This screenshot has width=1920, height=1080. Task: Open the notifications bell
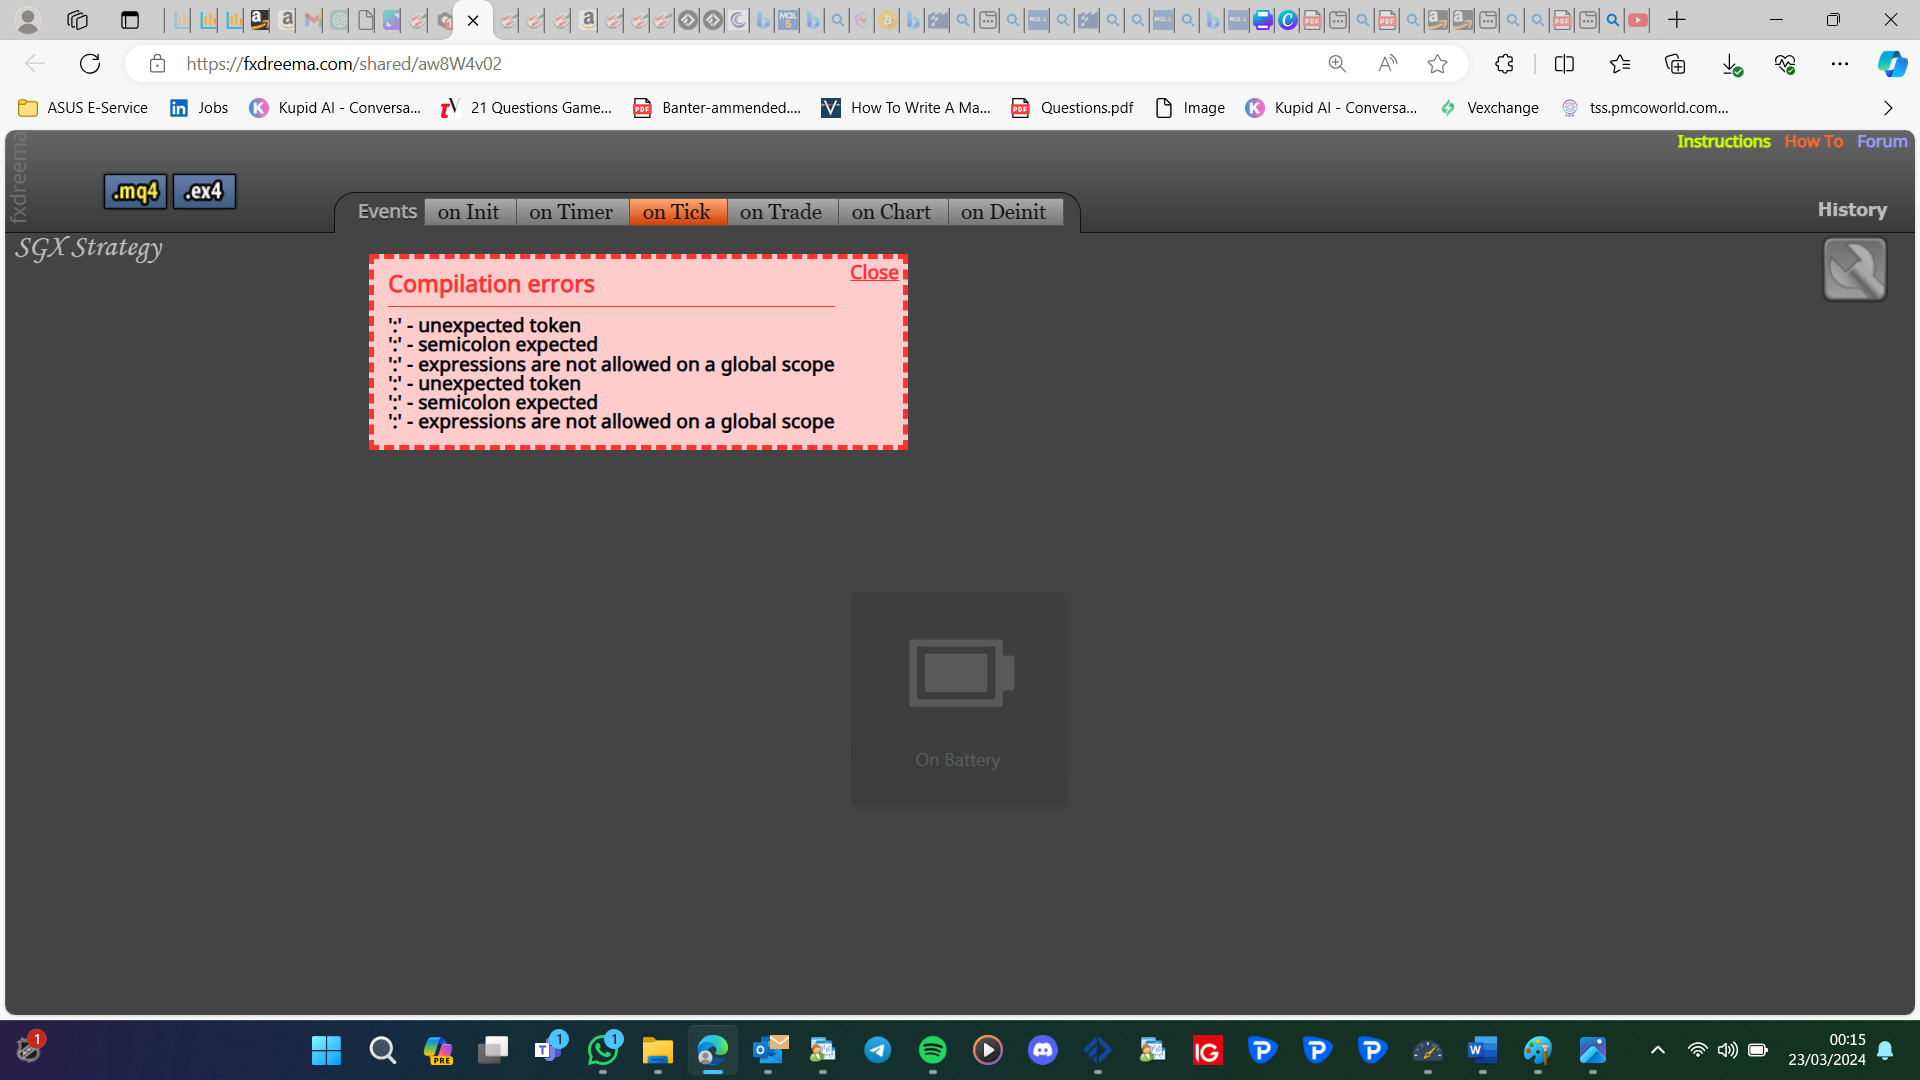pos(1885,1050)
